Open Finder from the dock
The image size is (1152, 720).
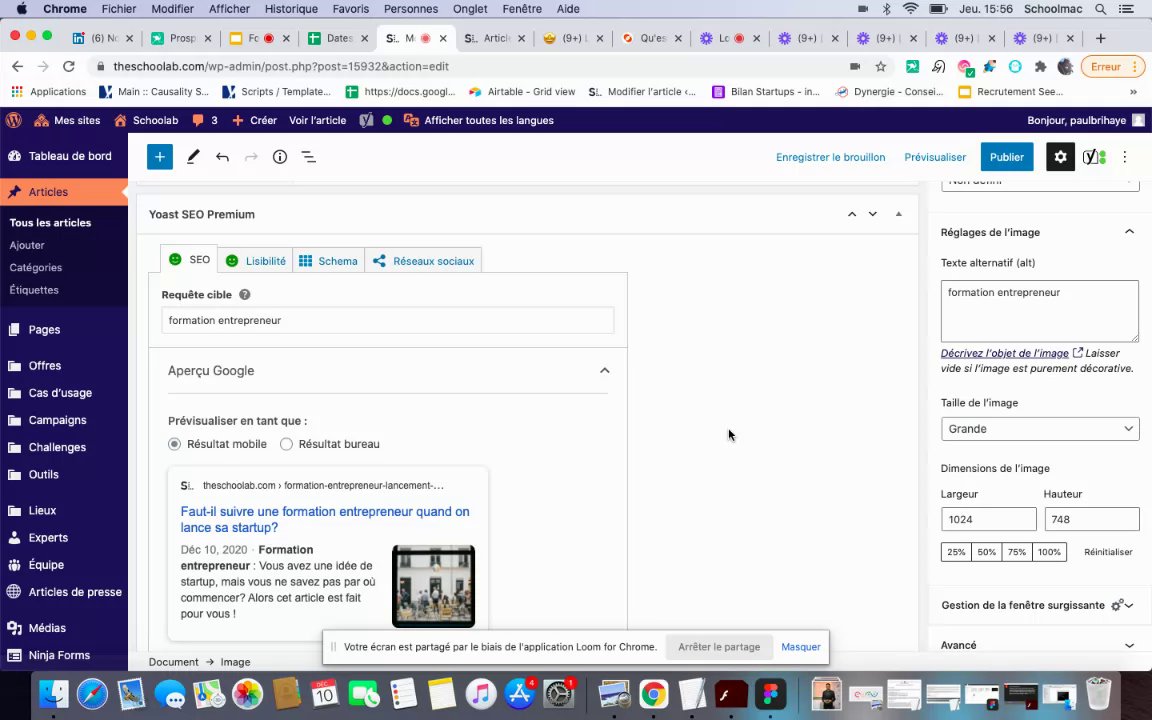coord(53,694)
